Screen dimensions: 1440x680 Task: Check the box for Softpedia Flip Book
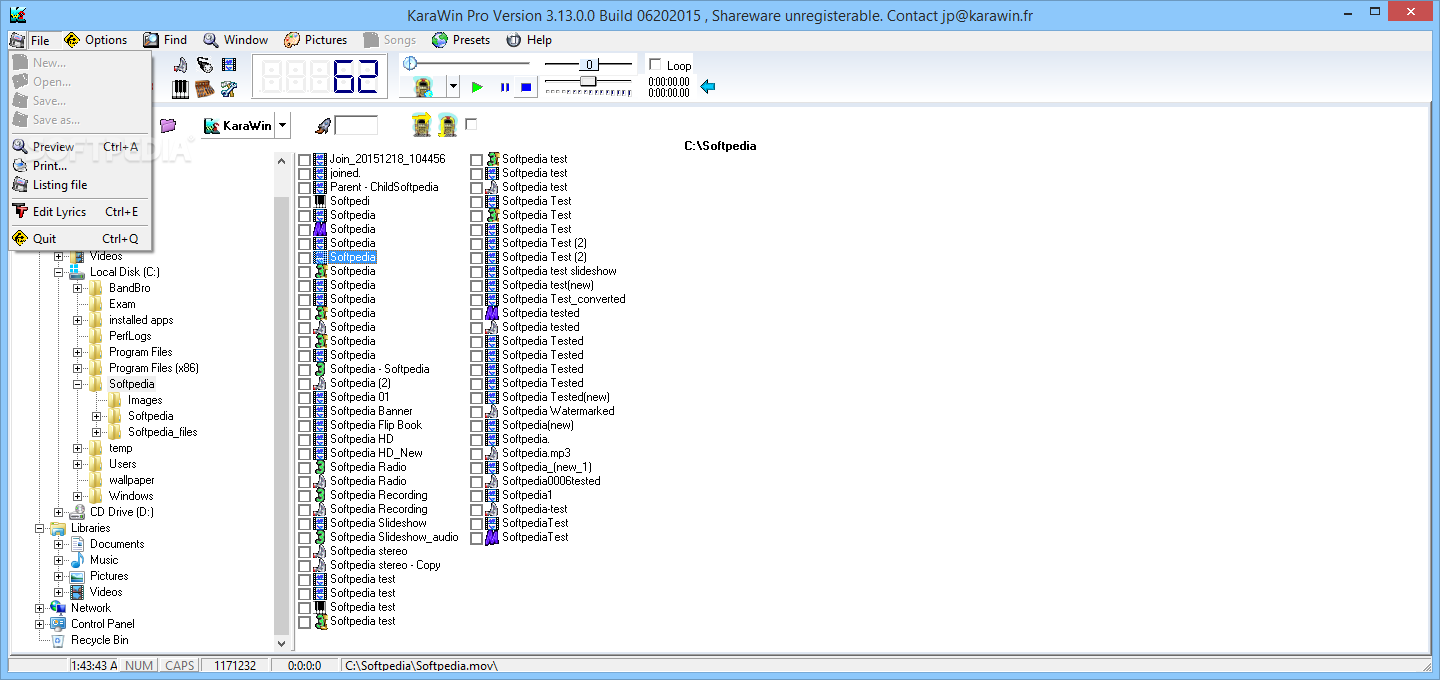304,426
